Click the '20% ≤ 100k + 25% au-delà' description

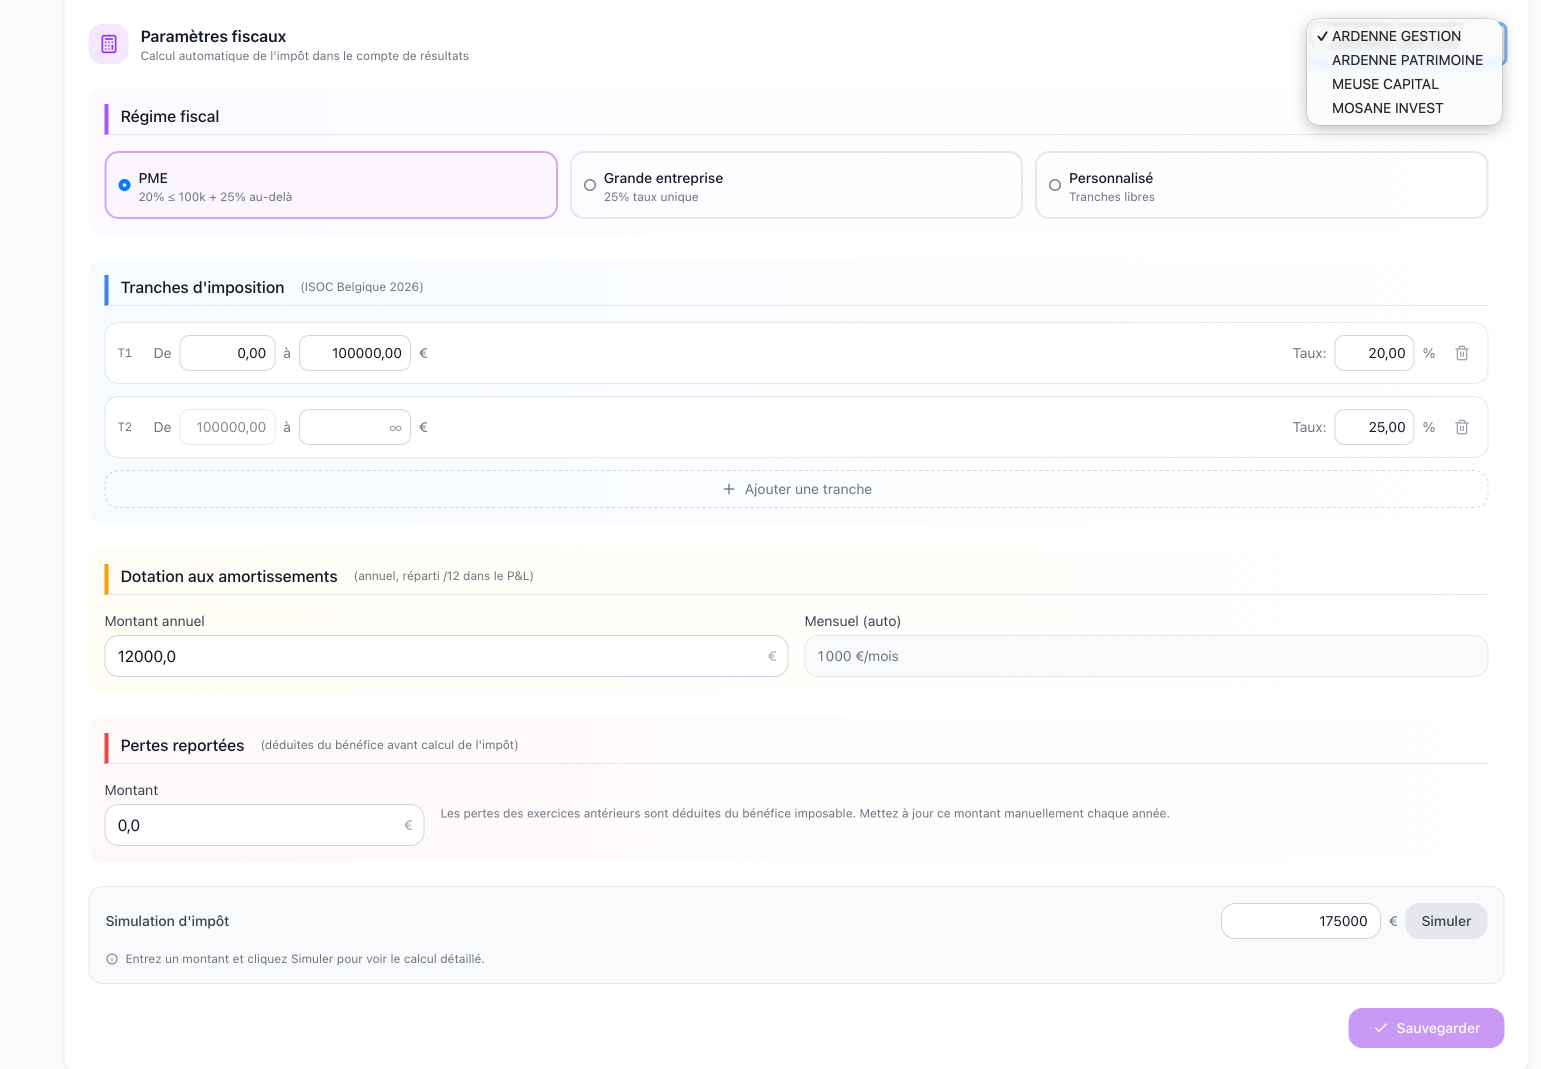[215, 197]
